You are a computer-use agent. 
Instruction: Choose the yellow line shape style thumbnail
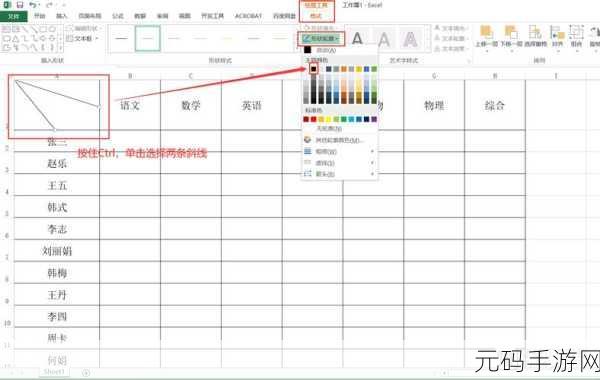[227, 39]
